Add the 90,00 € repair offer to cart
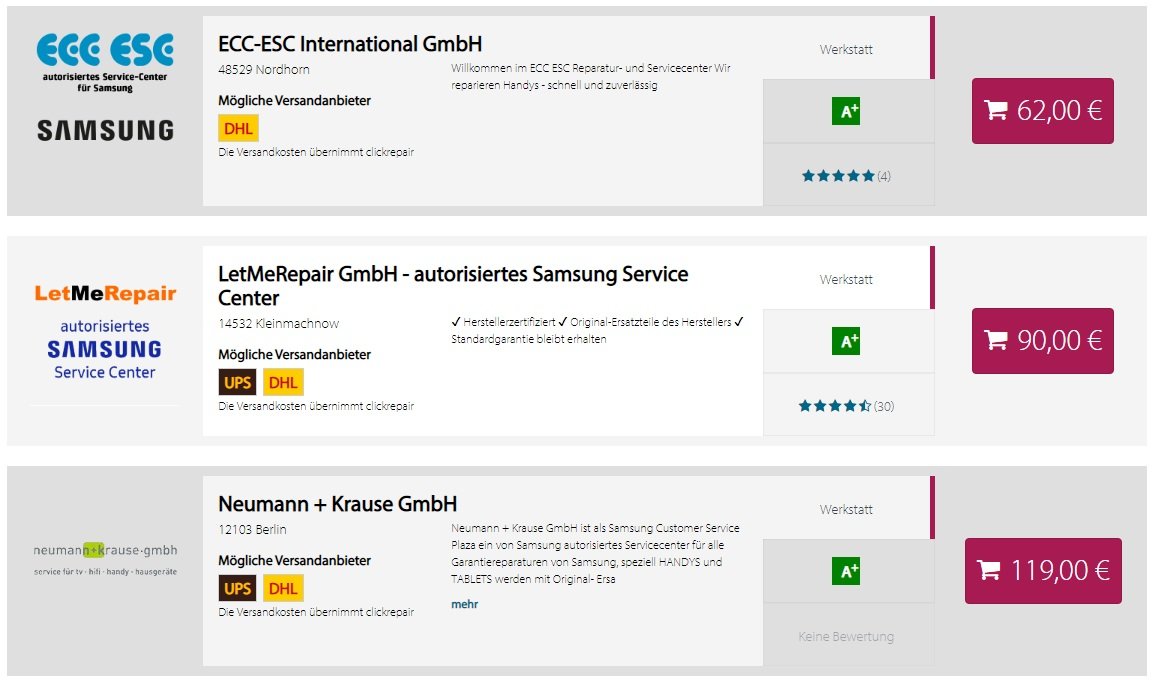Viewport: 1157px width, 682px height. tap(1043, 341)
